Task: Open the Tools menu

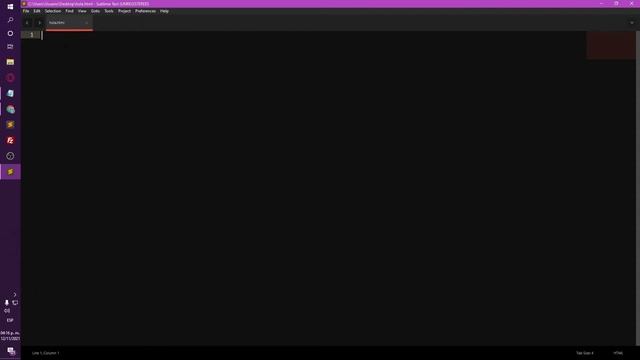Action: pos(109,11)
